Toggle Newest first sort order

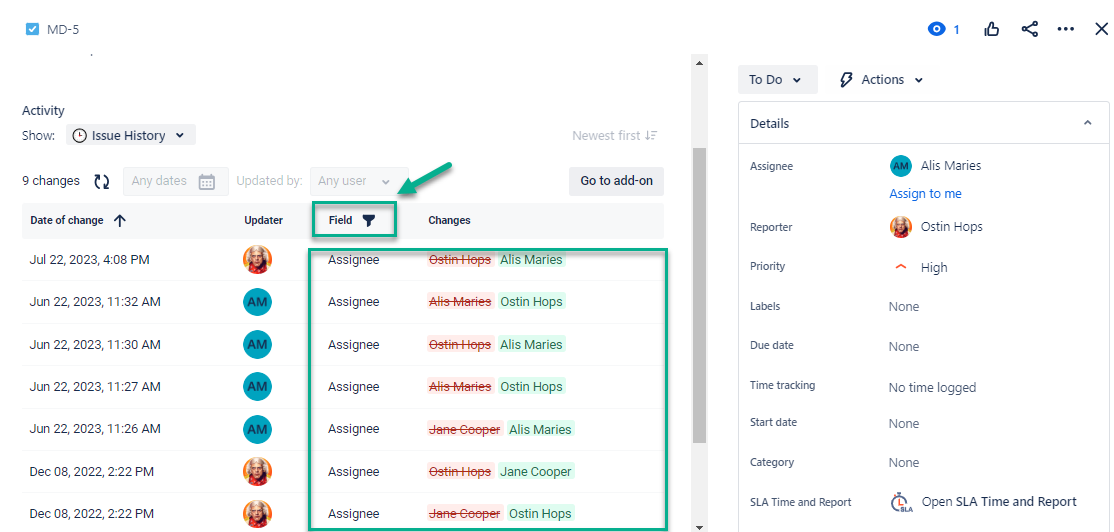[615, 135]
